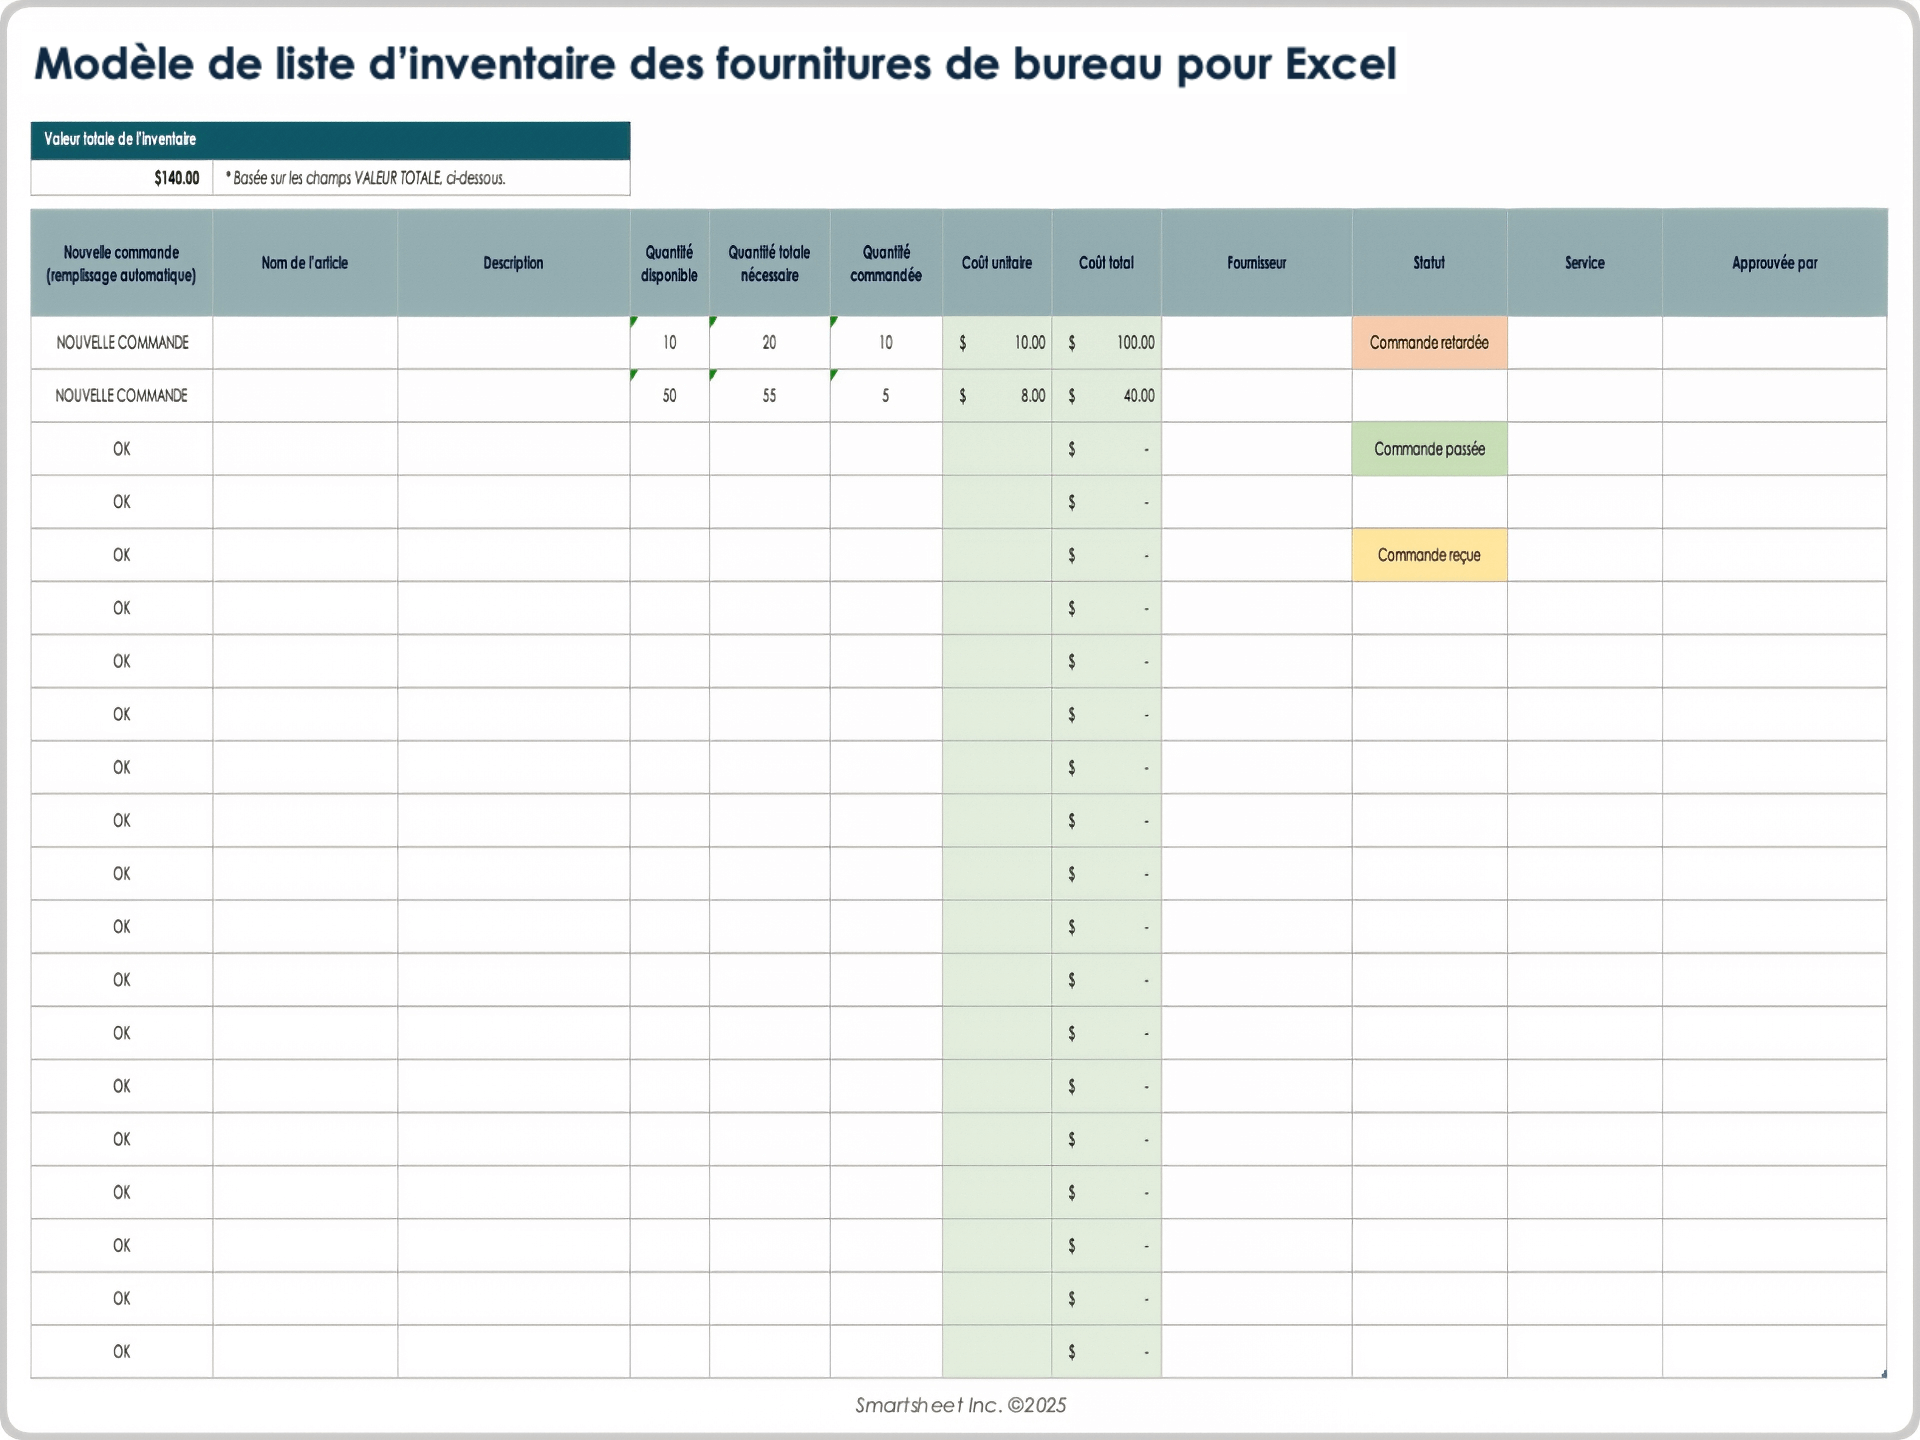Click the 'Service' column header

point(1585,263)
